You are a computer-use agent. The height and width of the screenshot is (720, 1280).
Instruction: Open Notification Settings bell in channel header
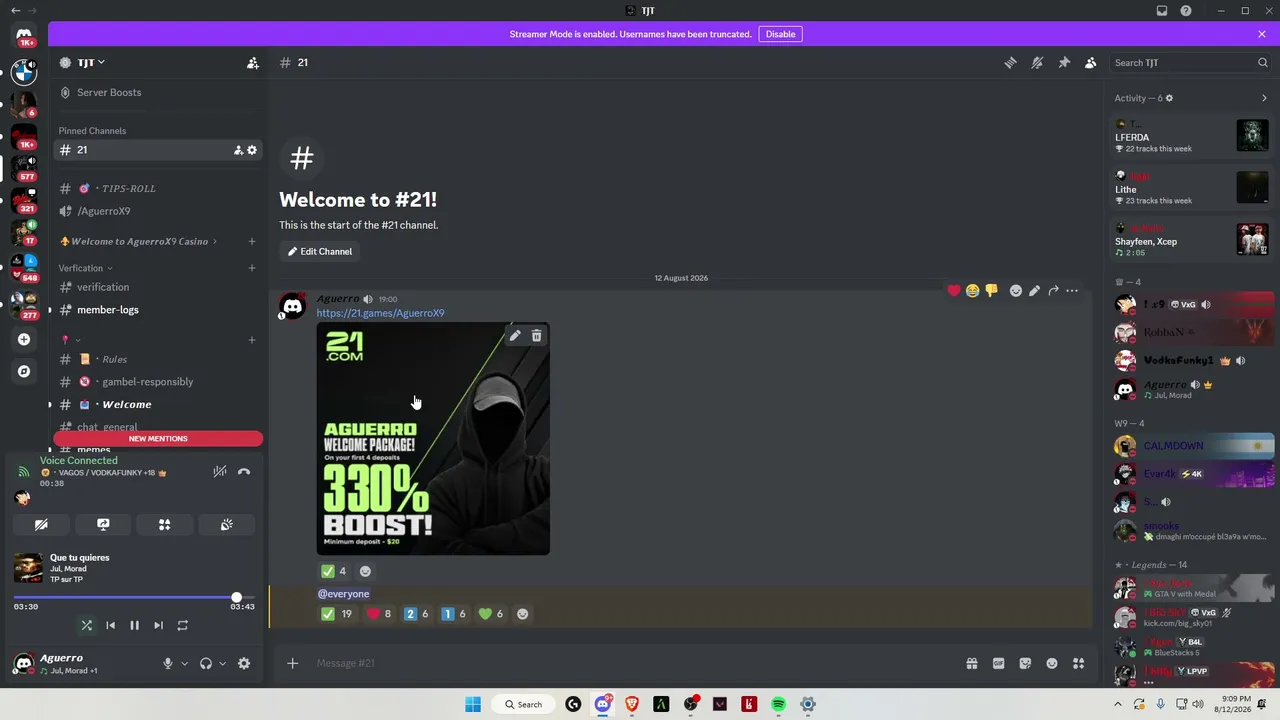click(1037, 62)
